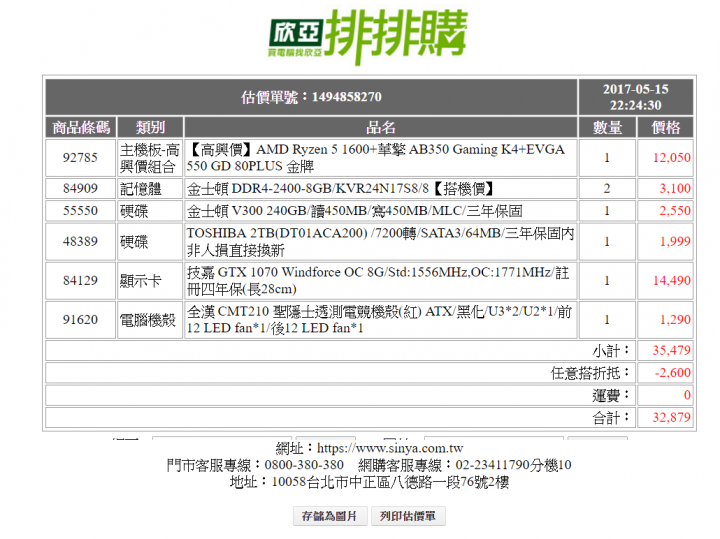
Task: Click the 網購客服專線 02-23411790 text
Action: [x=465, y=465]
